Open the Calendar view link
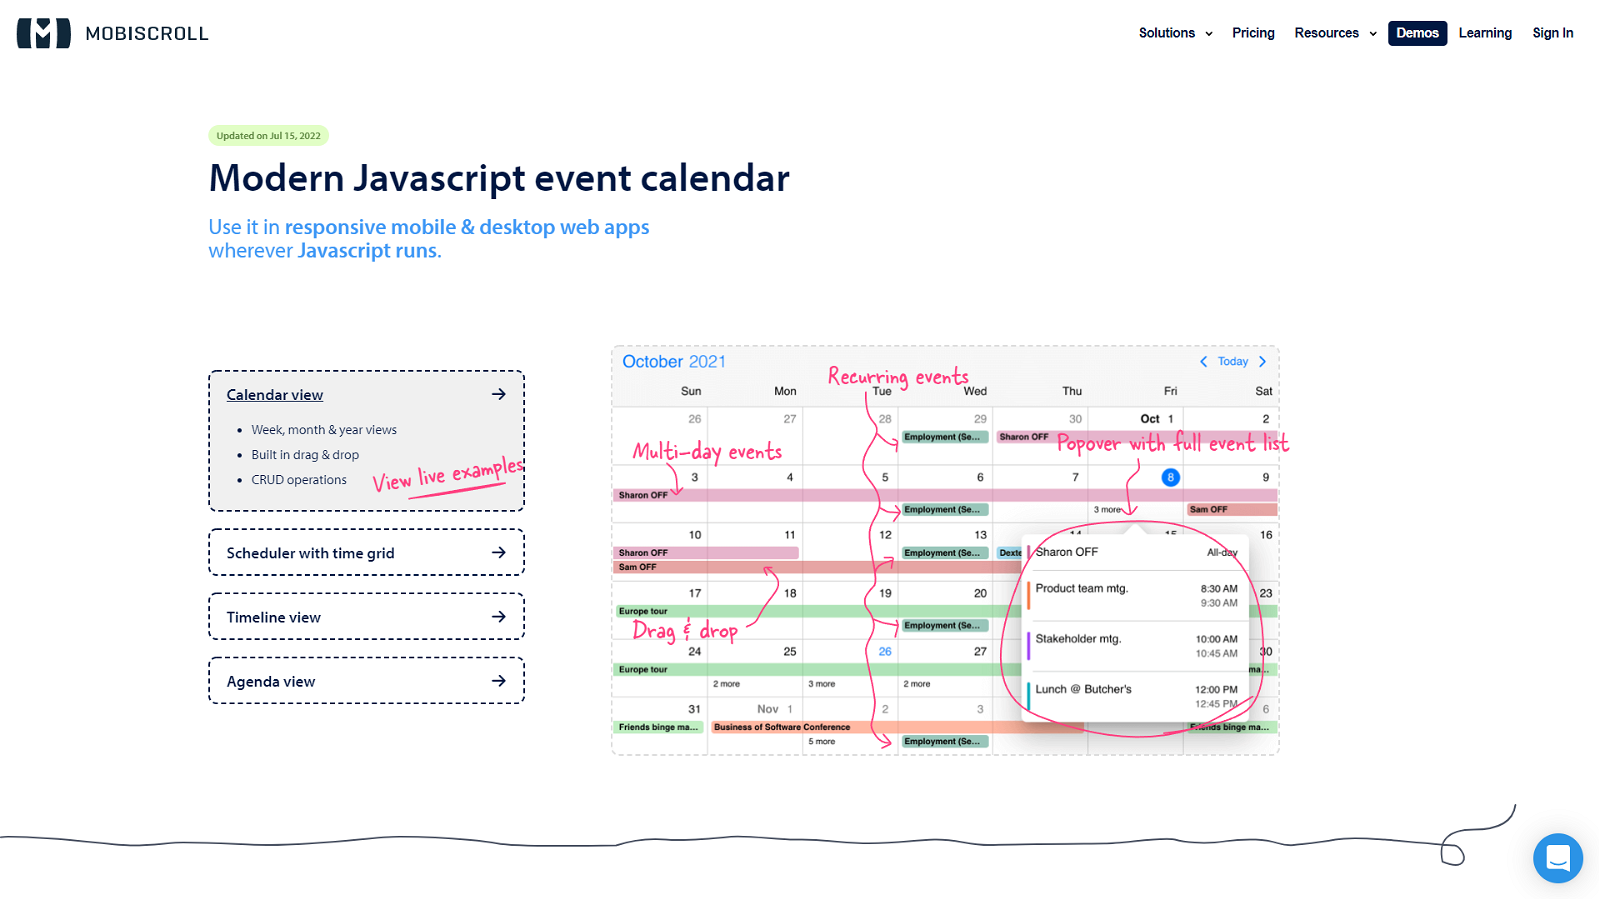The image size is (1600, 900). [275, 395]
